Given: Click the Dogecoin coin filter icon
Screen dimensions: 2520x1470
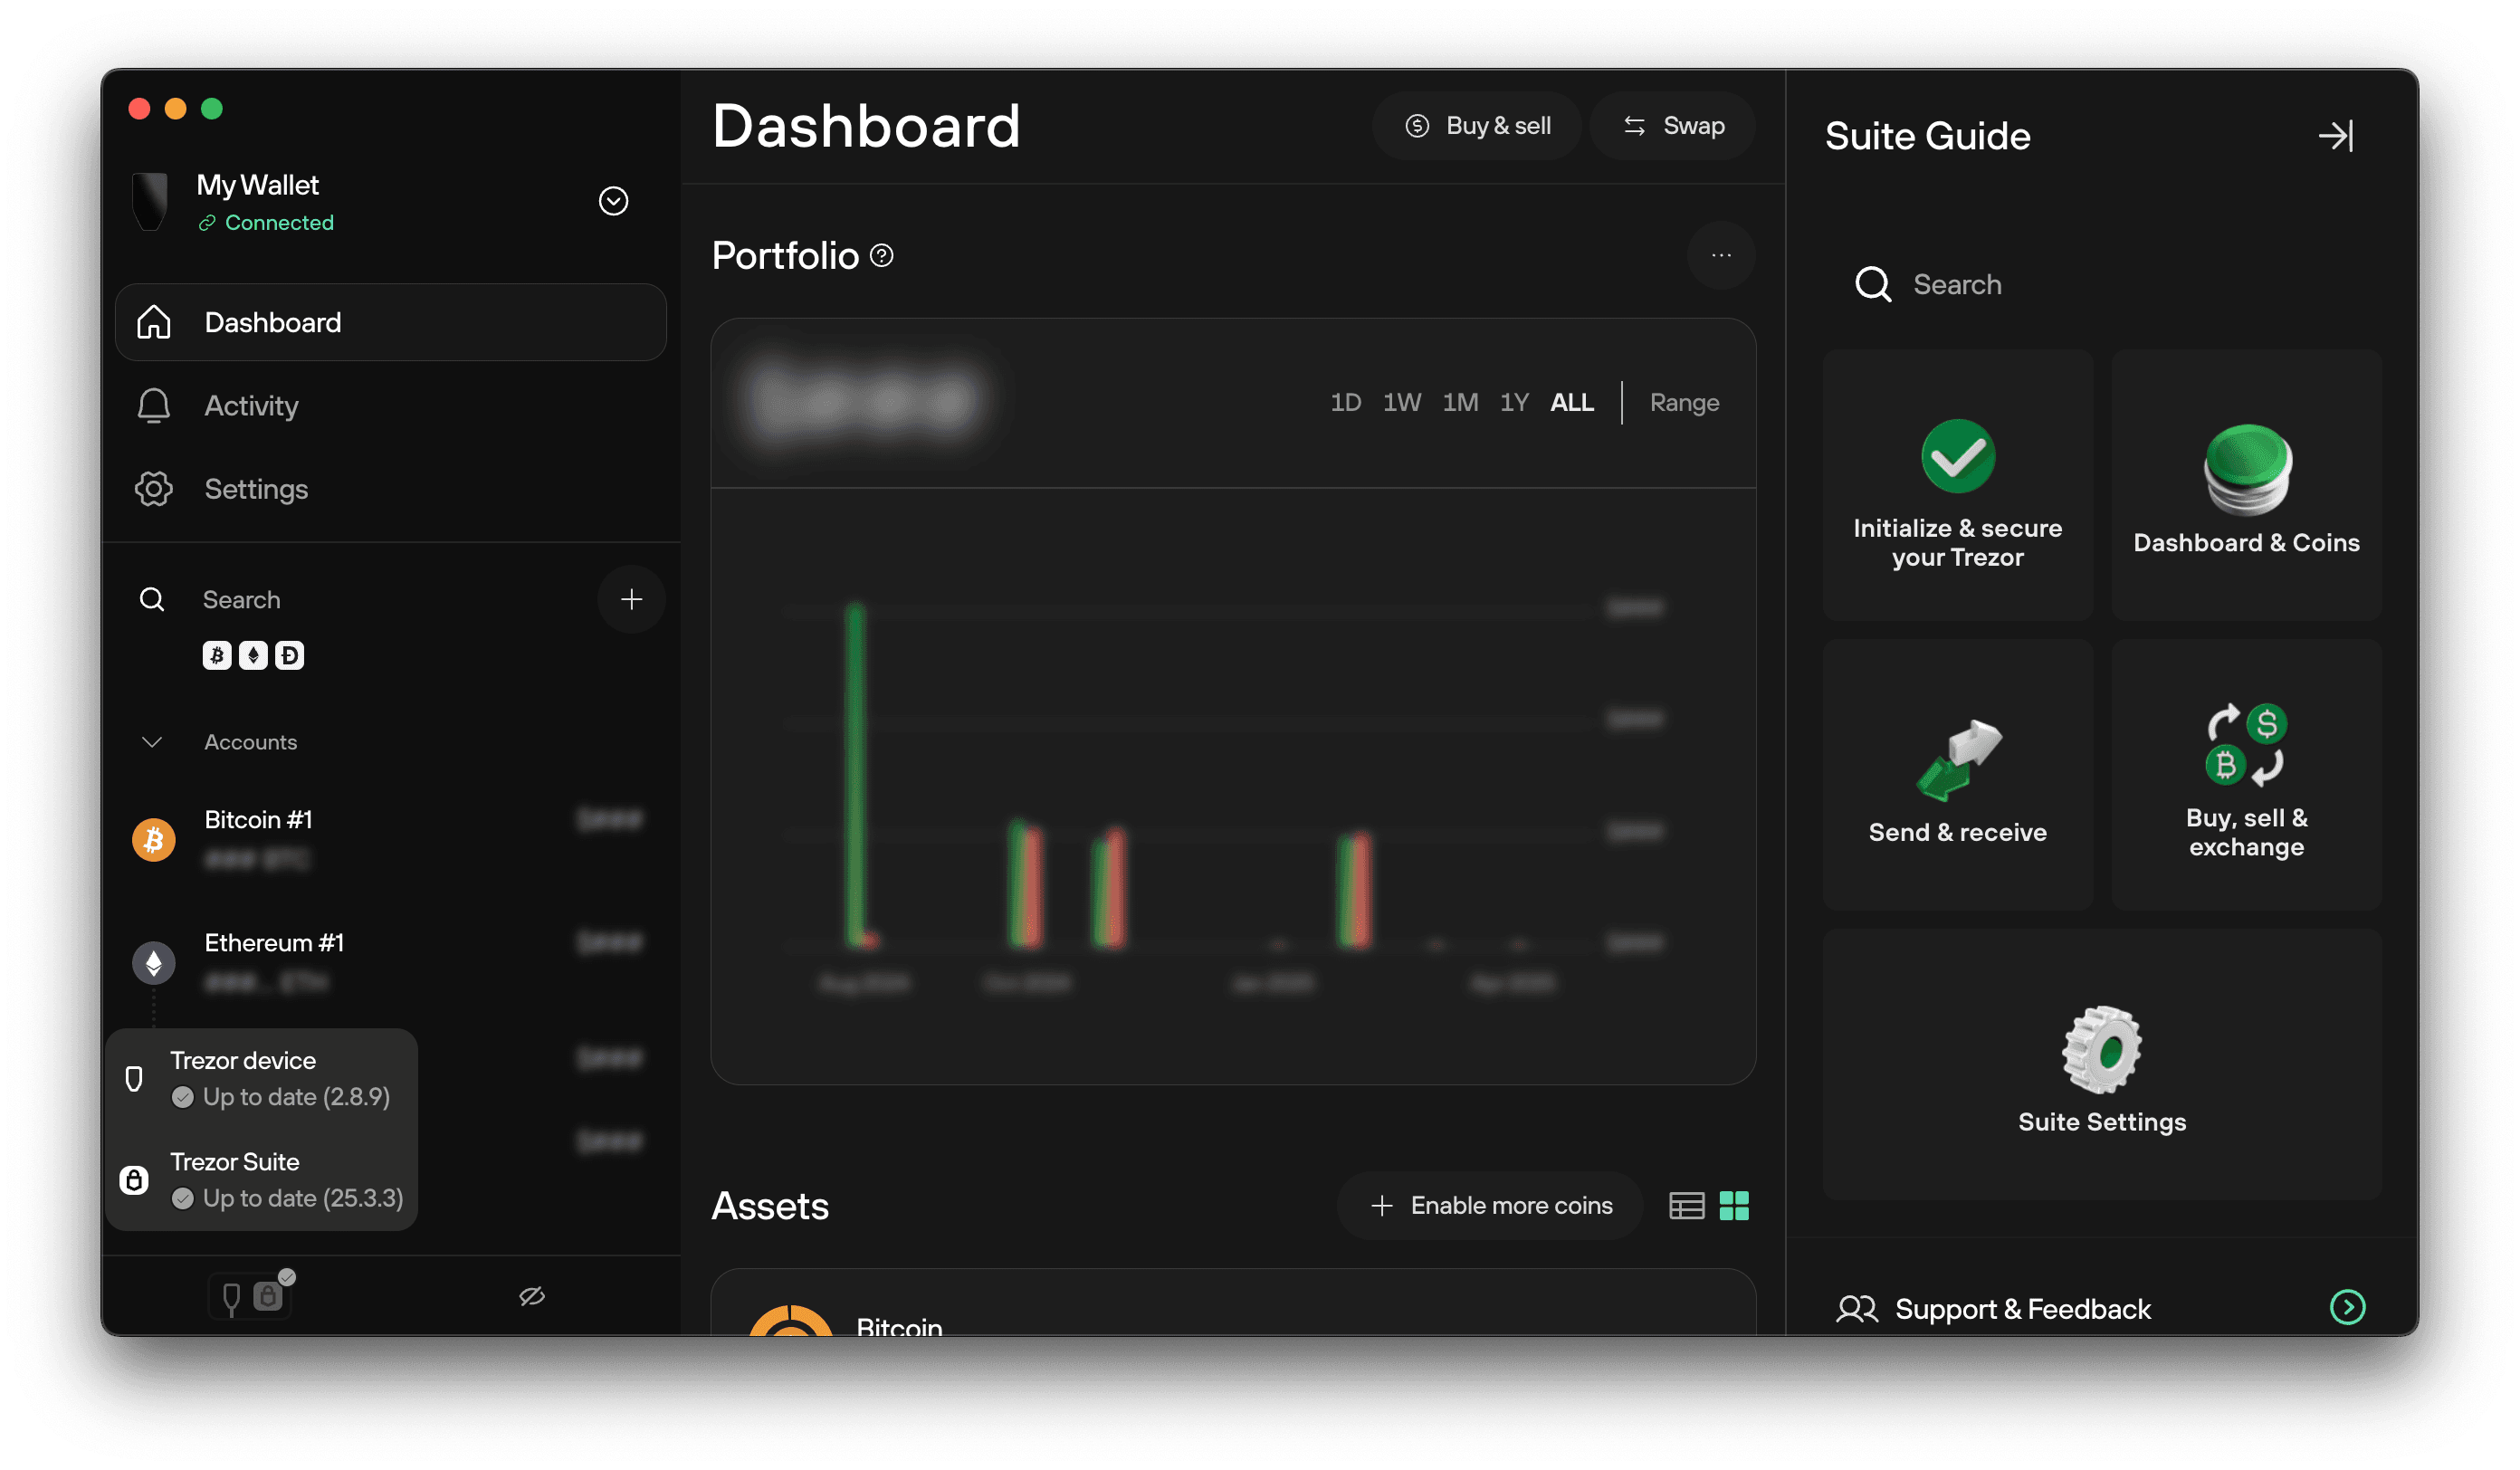Looking at the screenshot, I should pyautogui.click(x=289, y=655).
